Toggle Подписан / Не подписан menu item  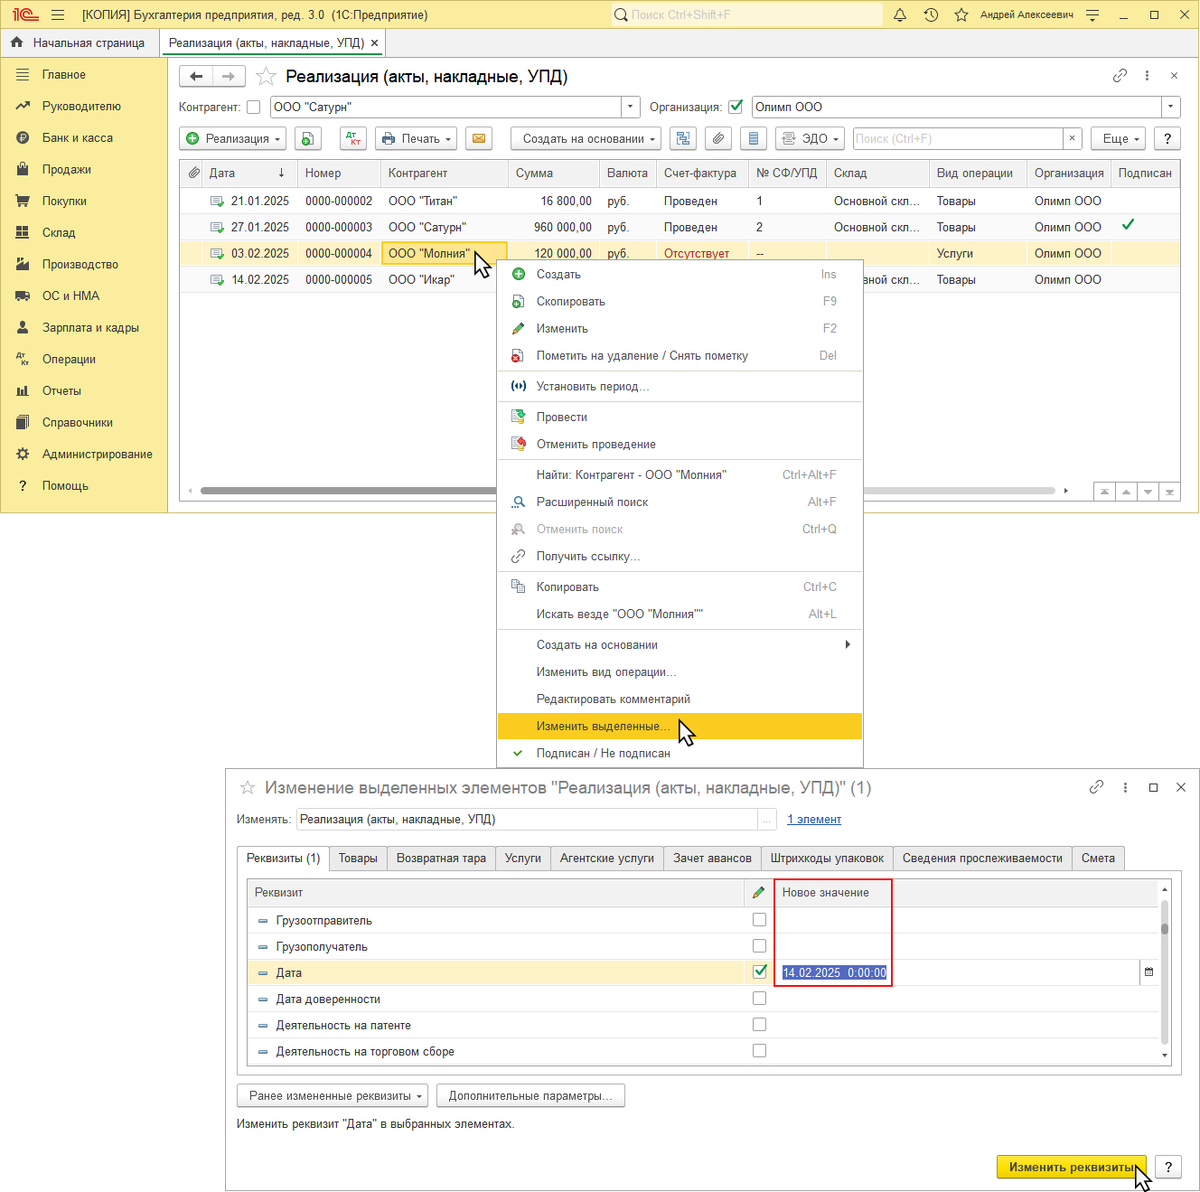click(680, 753)
